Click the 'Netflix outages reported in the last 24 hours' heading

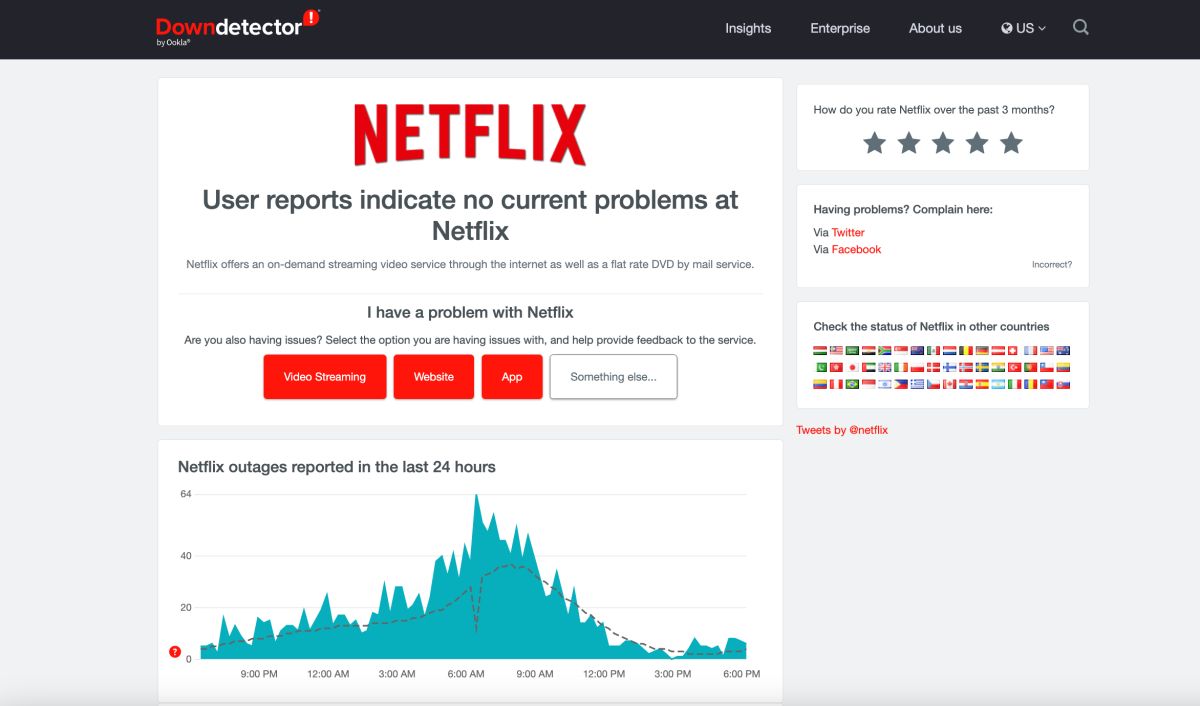pyautogui.click(x=337, y=467)
